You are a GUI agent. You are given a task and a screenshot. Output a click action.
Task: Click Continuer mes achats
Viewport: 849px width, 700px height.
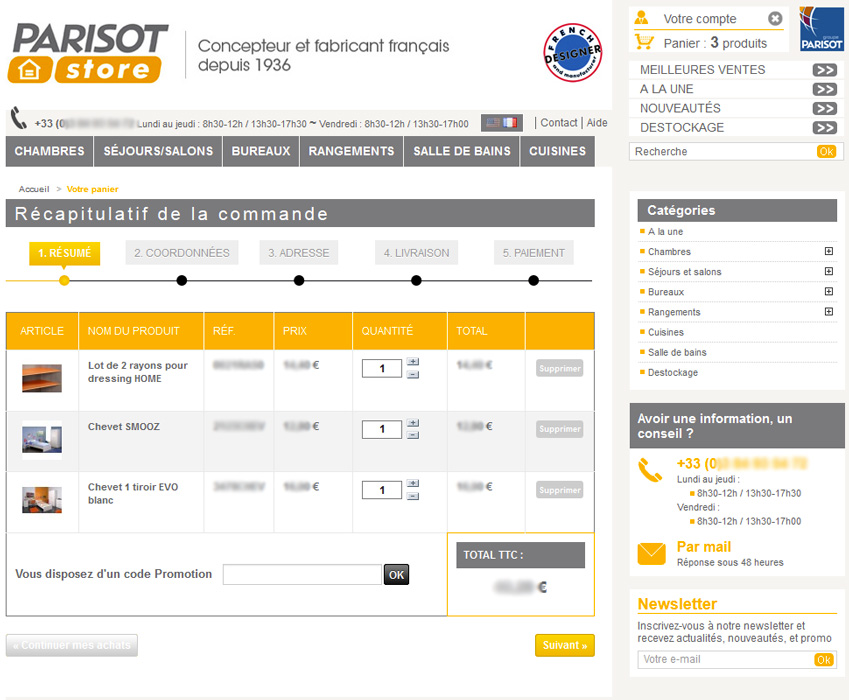(x=71, y=645)
